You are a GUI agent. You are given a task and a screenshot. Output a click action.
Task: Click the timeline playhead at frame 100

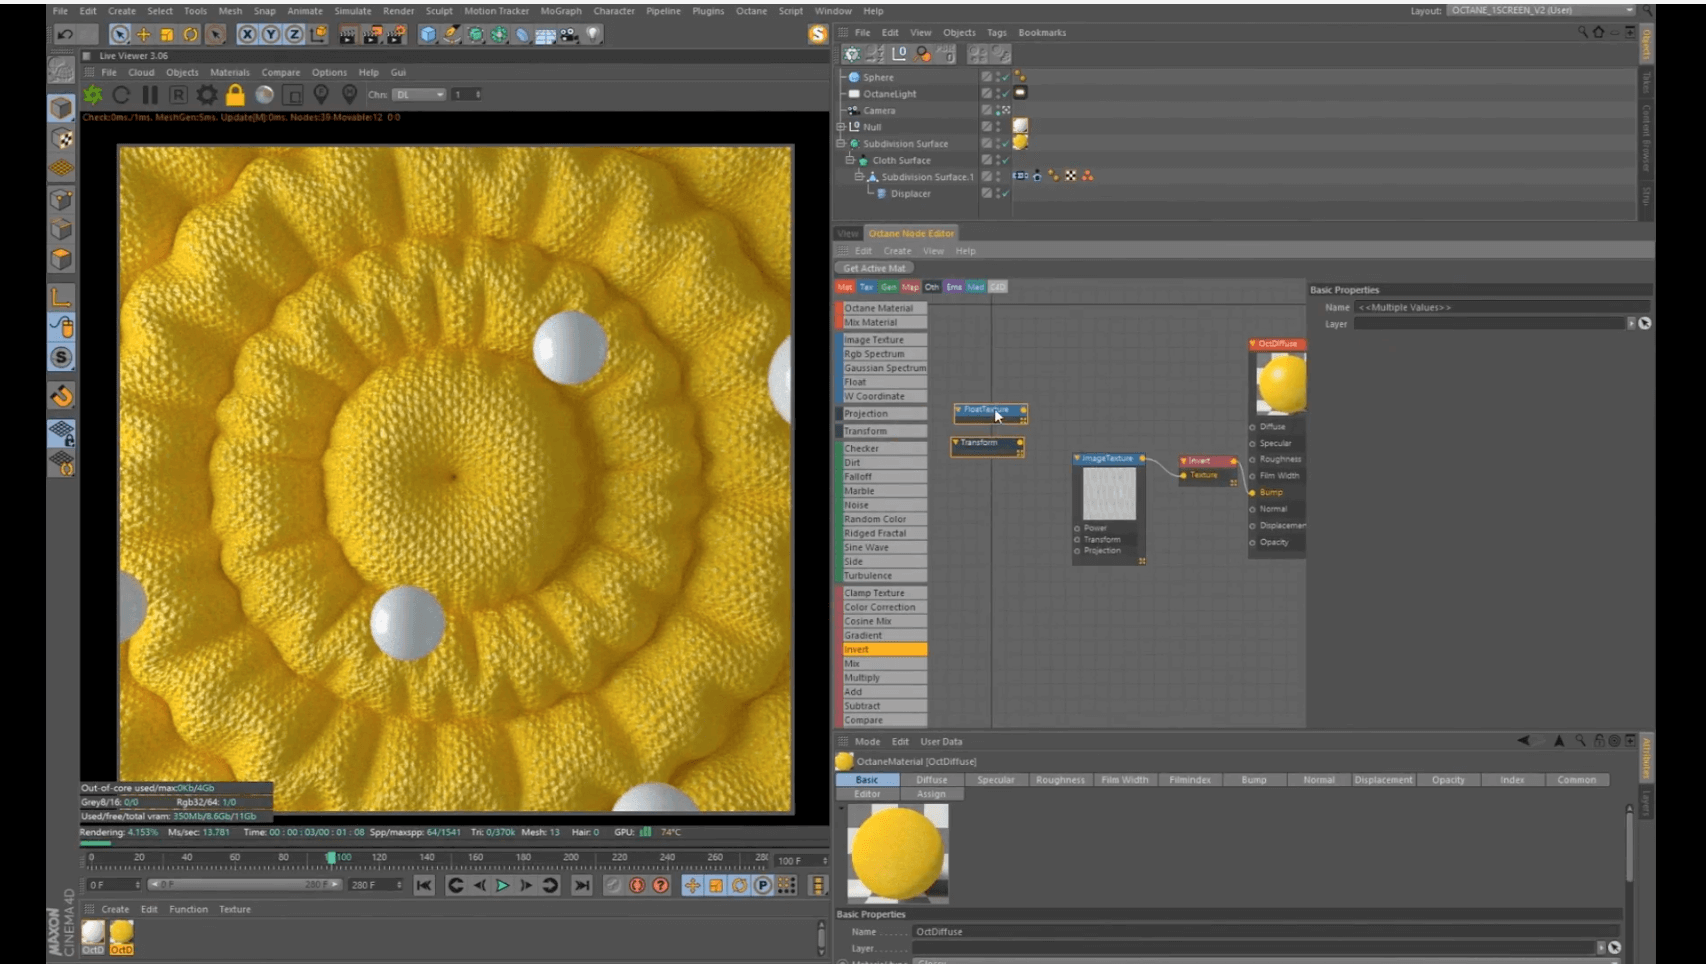331,858
